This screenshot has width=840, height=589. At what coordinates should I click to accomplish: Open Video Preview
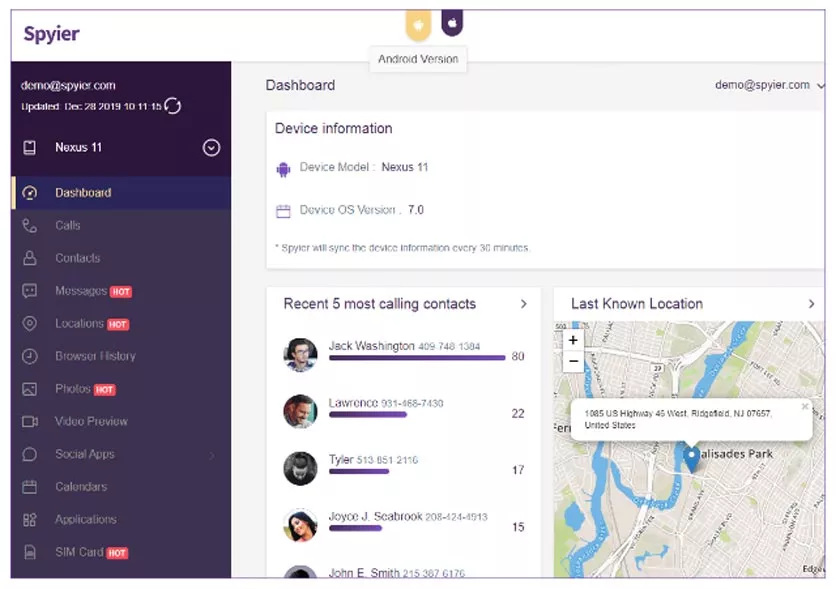93,421
